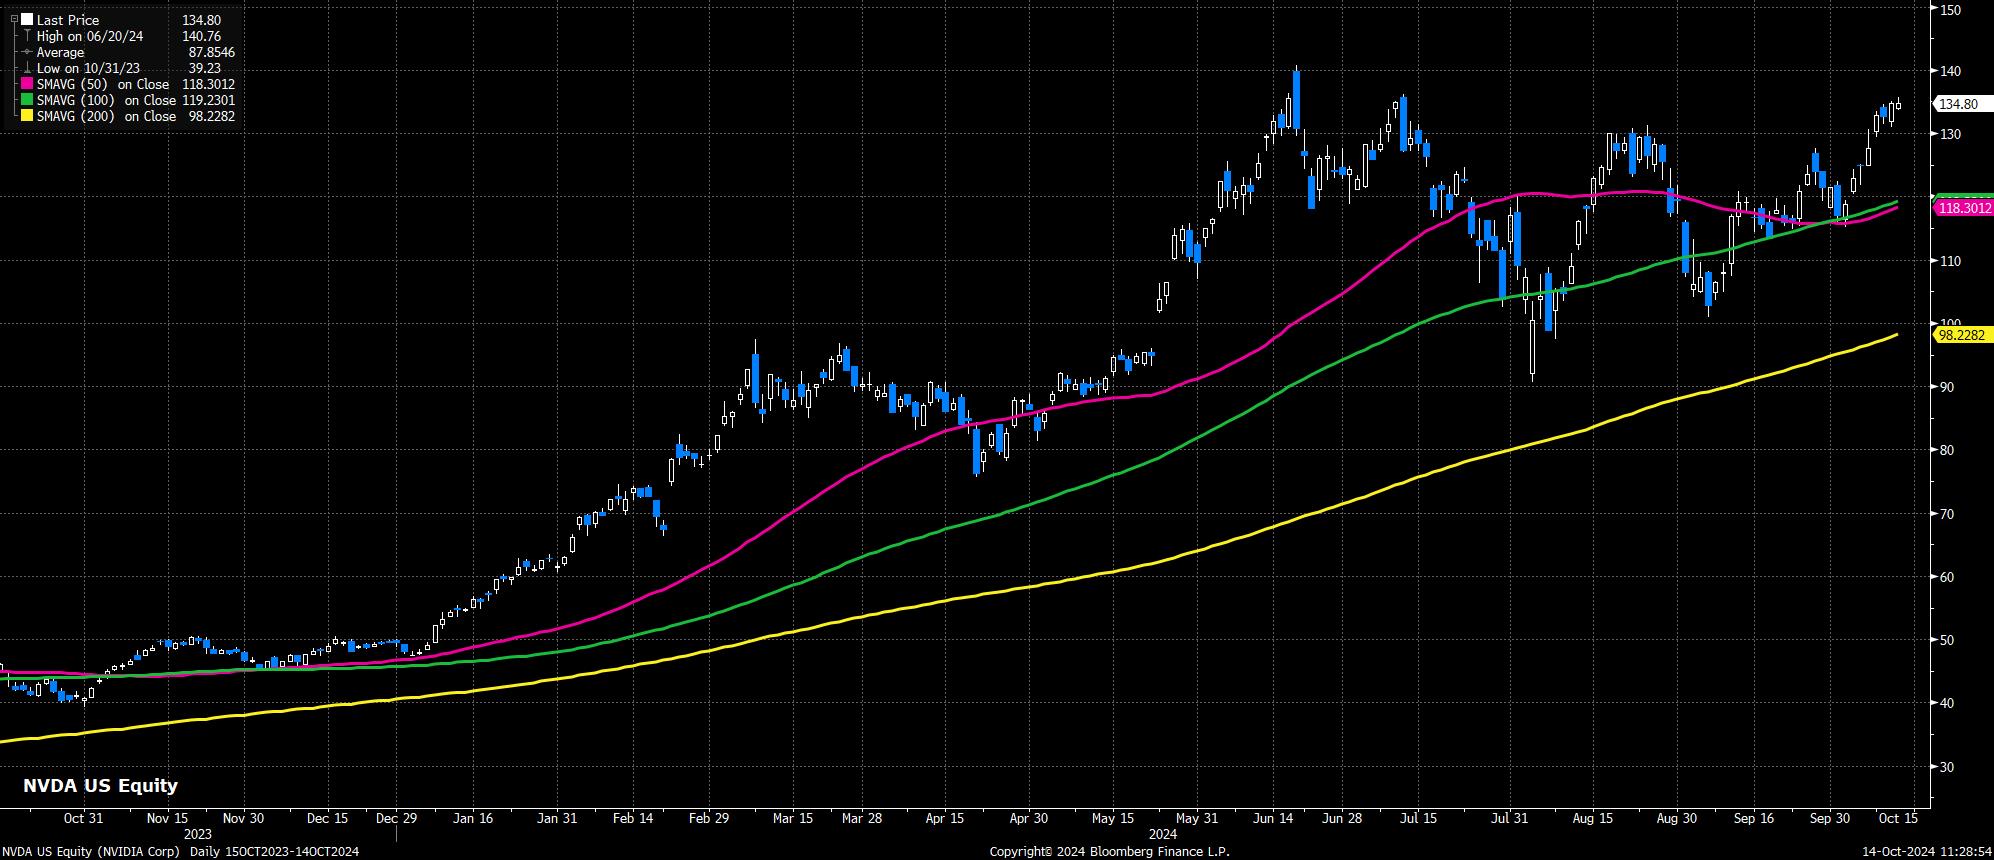
Task: Click the 'Oct 31' date axis label
Action: pos(83,818)
